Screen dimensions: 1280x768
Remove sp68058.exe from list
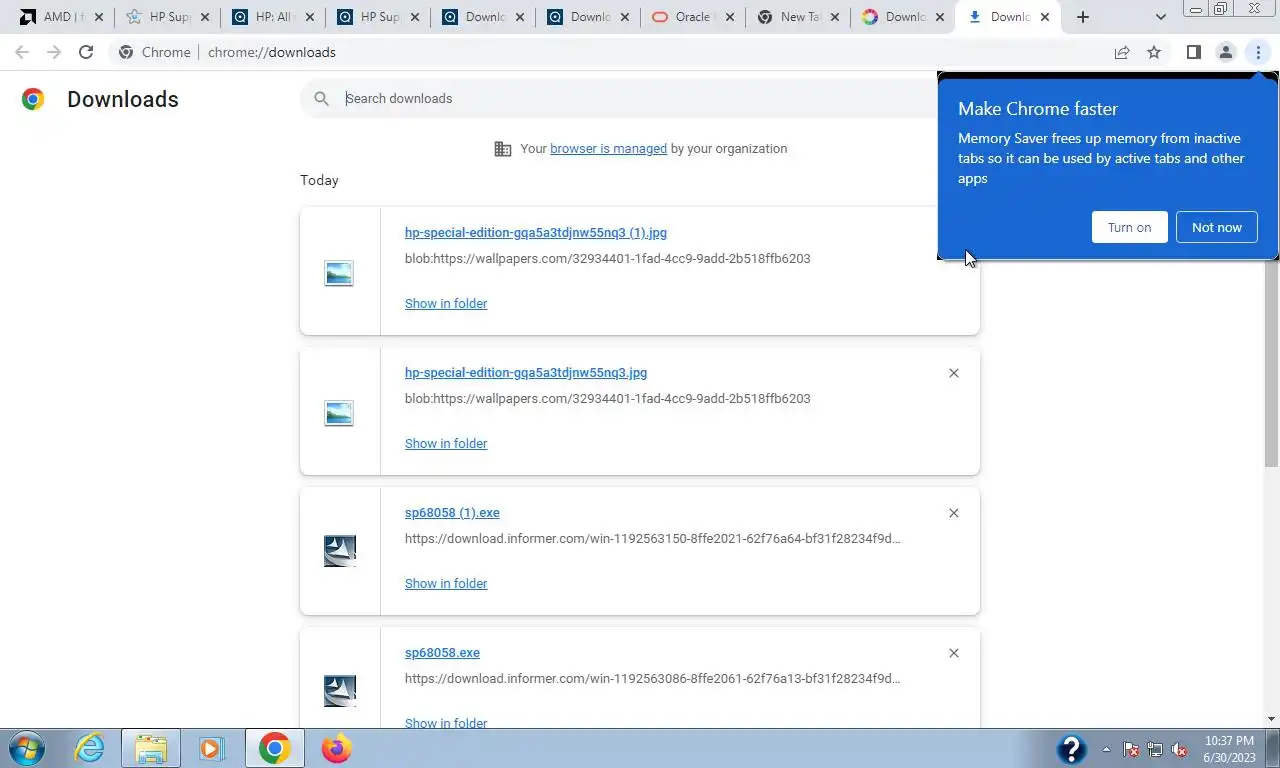point(953,653)
